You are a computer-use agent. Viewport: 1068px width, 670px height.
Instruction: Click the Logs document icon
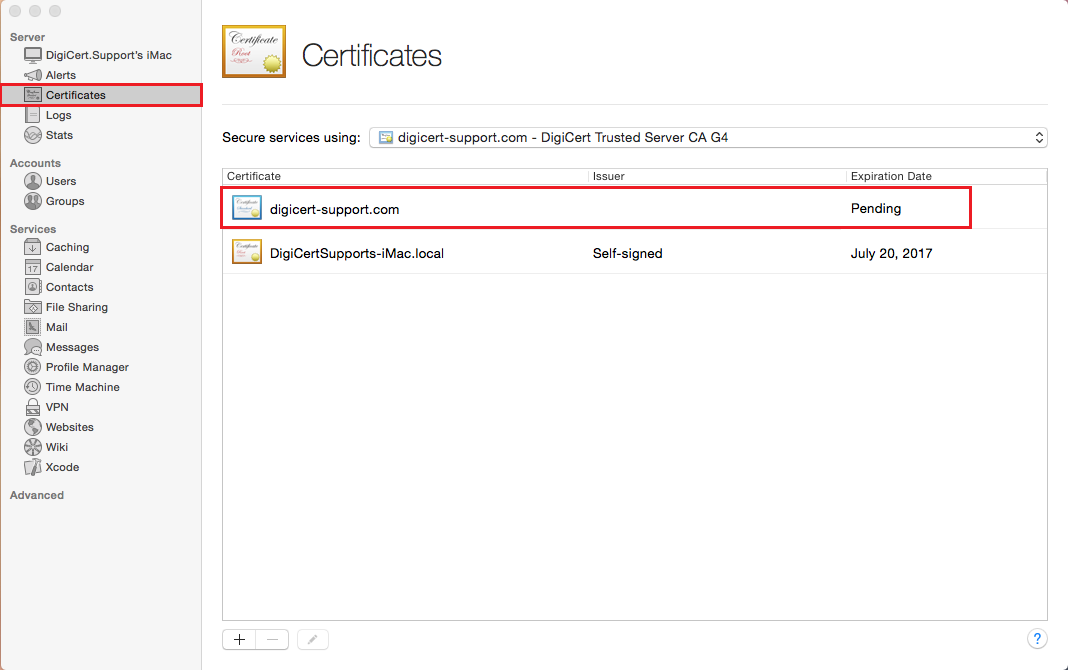[x=33, y=115]
